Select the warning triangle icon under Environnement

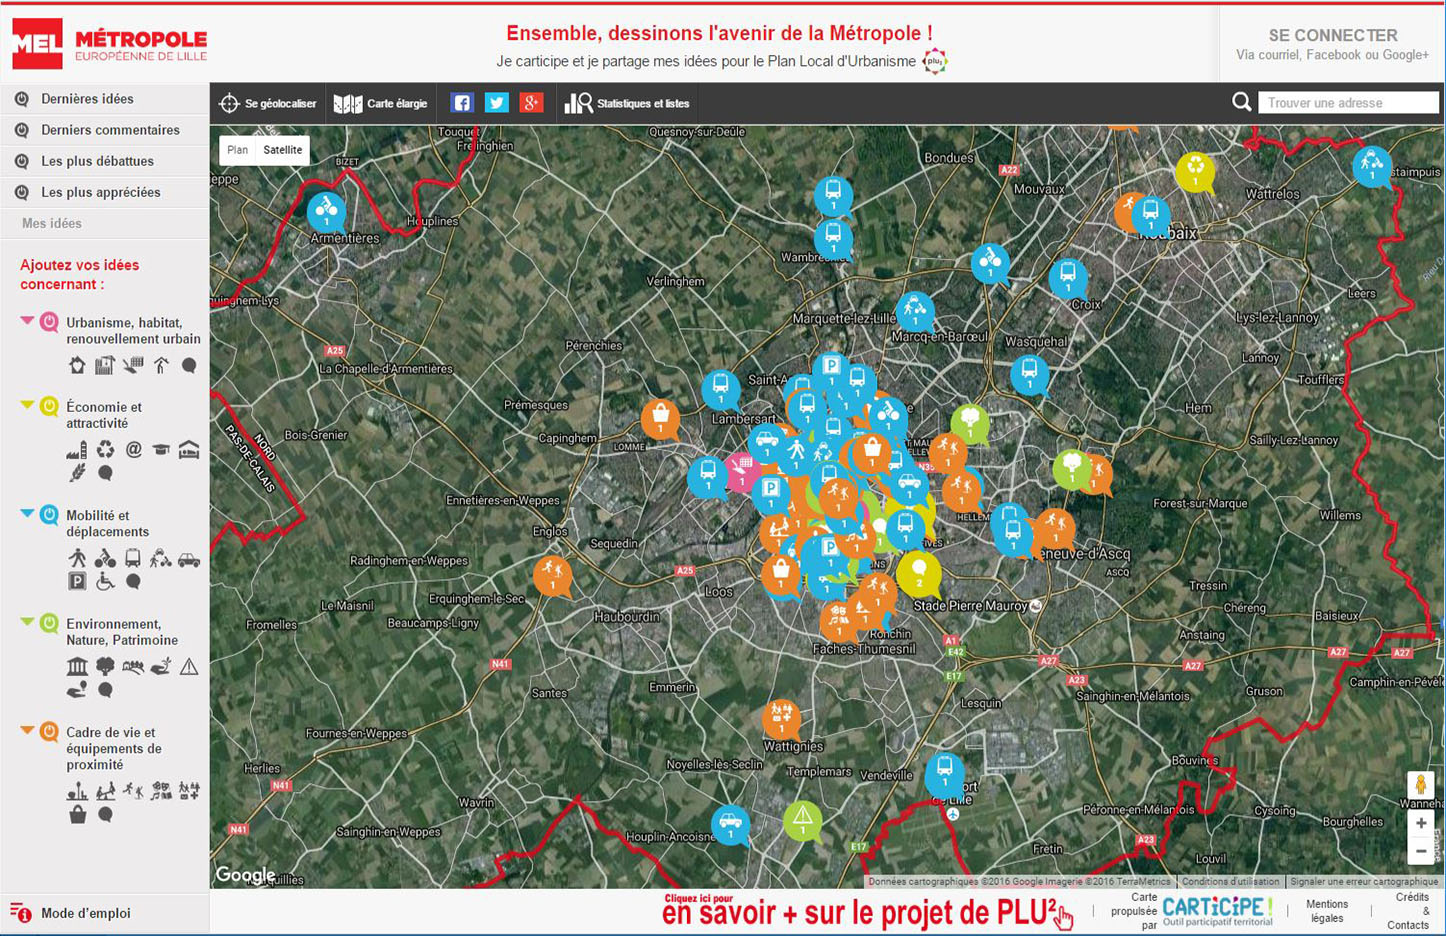coord(189,667)
